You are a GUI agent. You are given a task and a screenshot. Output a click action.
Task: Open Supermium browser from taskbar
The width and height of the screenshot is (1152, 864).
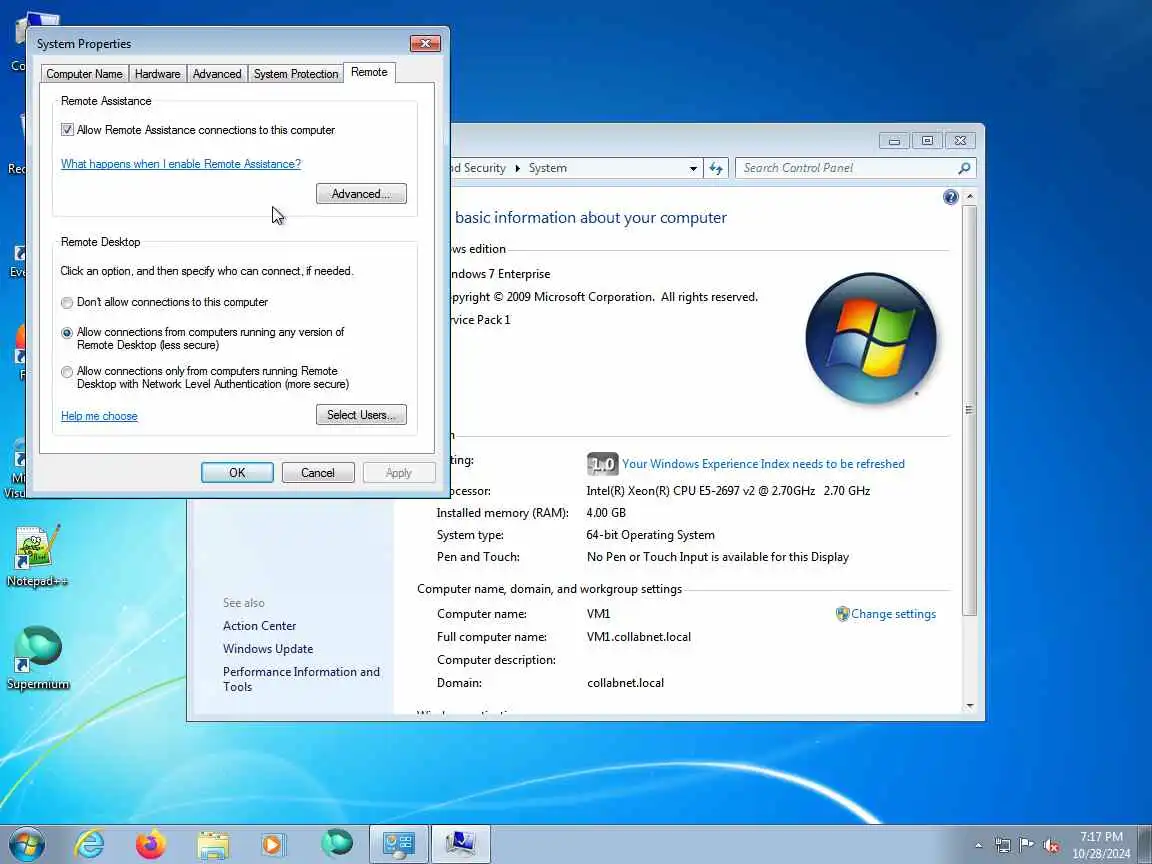point(336,843)
